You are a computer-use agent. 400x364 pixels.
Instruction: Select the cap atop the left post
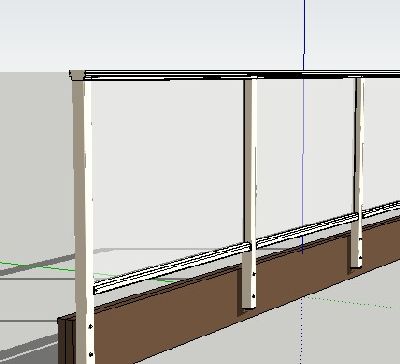pos(77,75)
